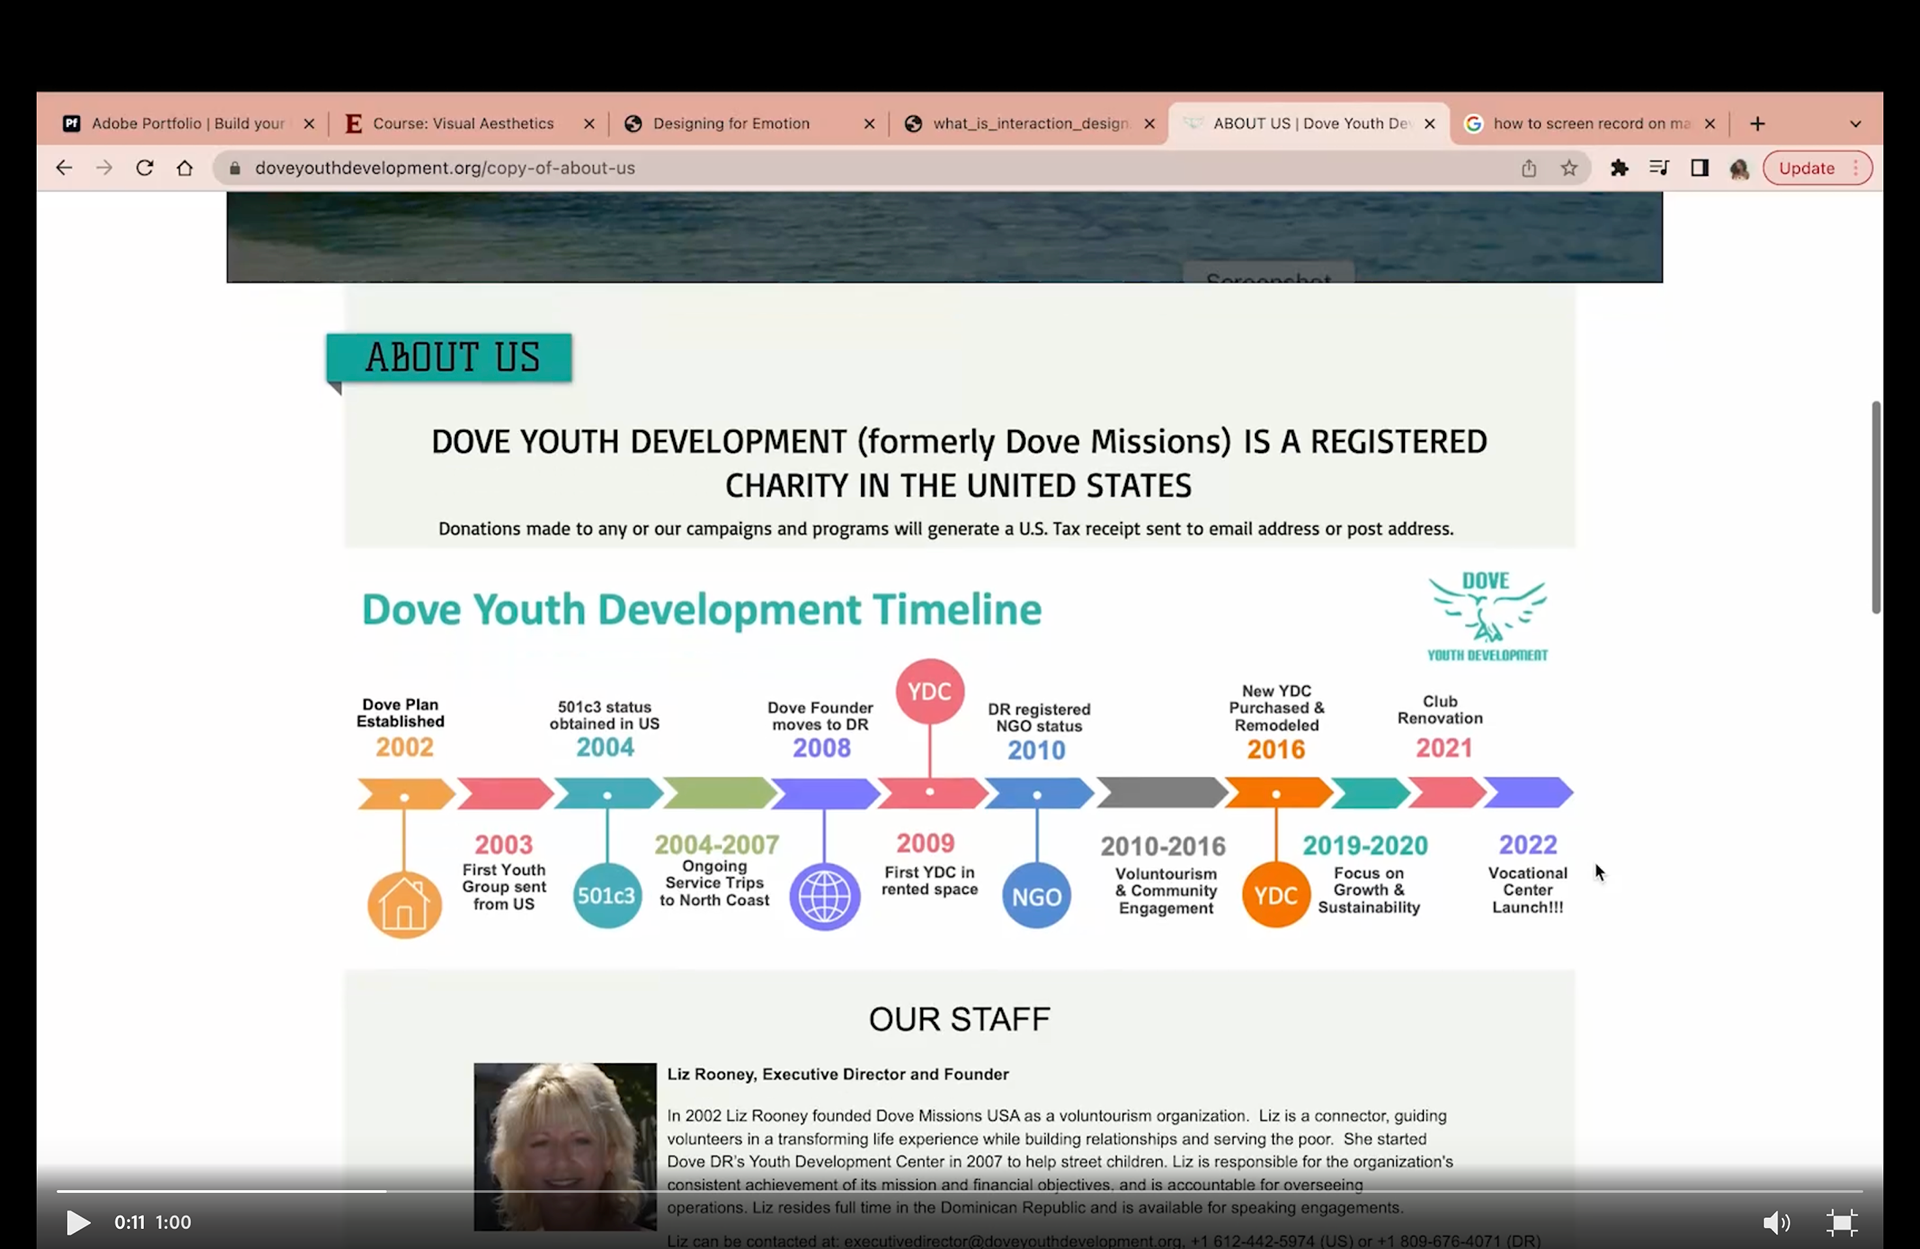The height and width of the screenshot is (1249, 1920).
Task: Open a new browser tab
Action: coord(1757,124)
